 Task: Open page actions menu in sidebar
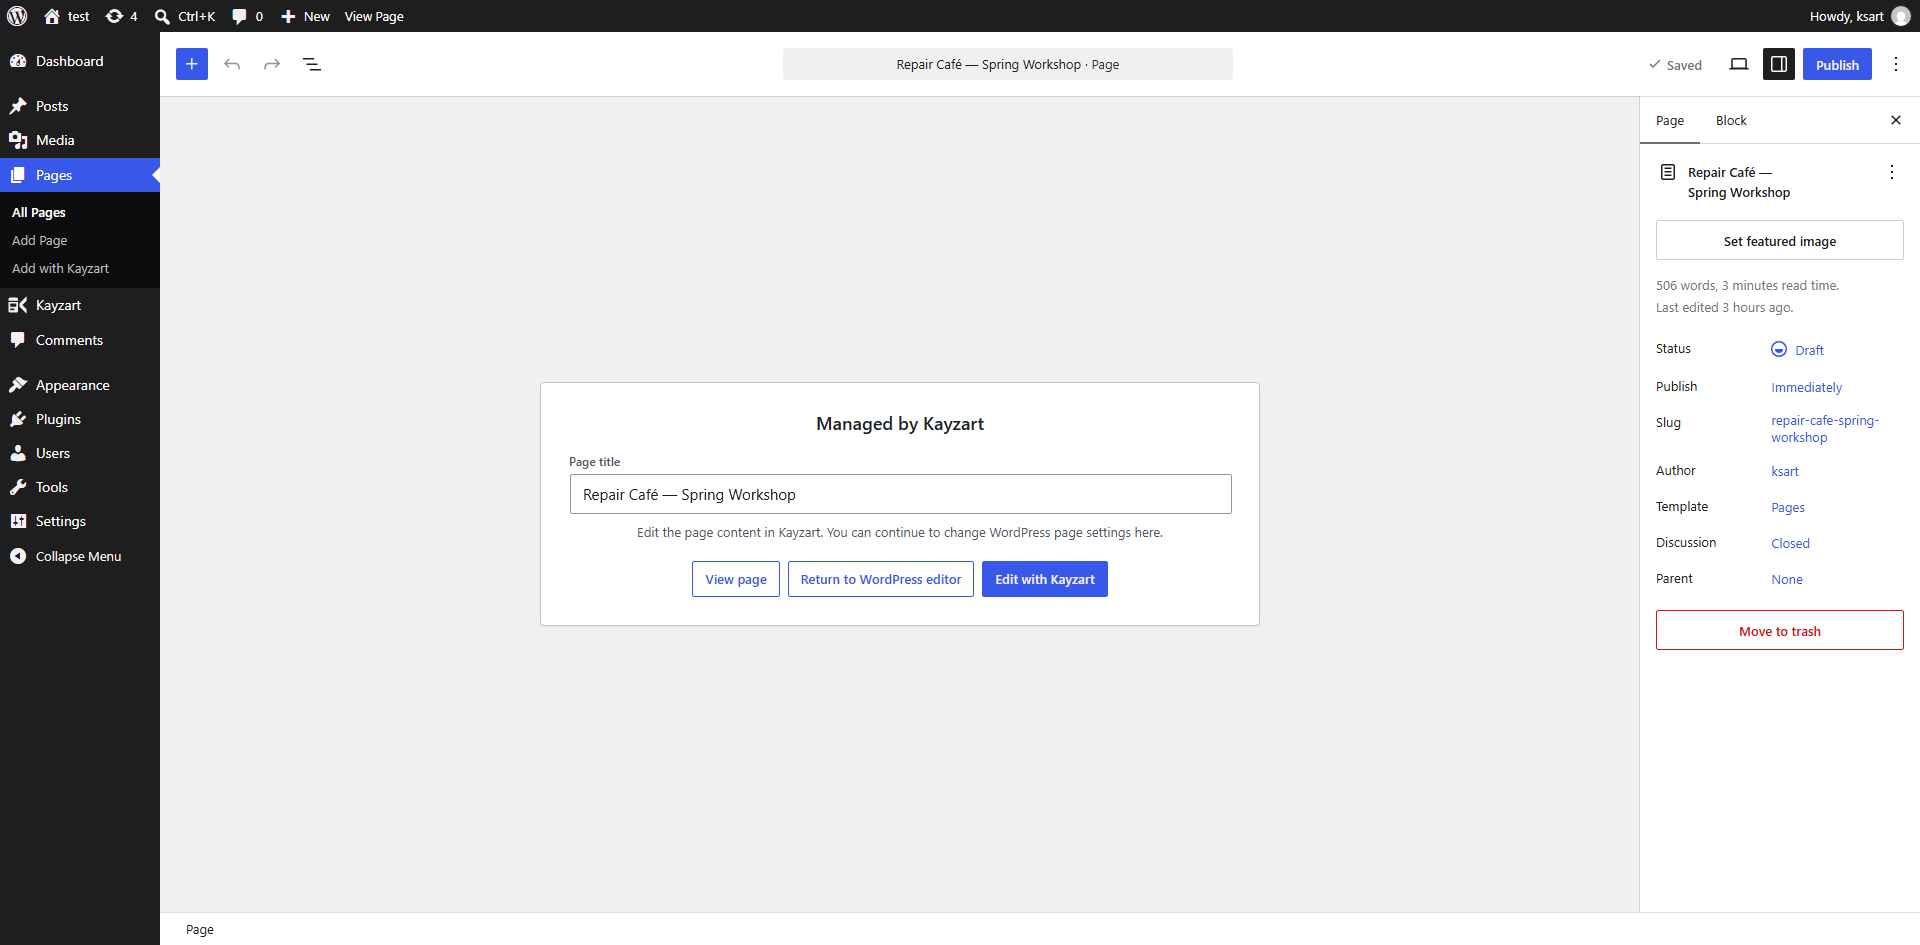tap(1892, 172)
